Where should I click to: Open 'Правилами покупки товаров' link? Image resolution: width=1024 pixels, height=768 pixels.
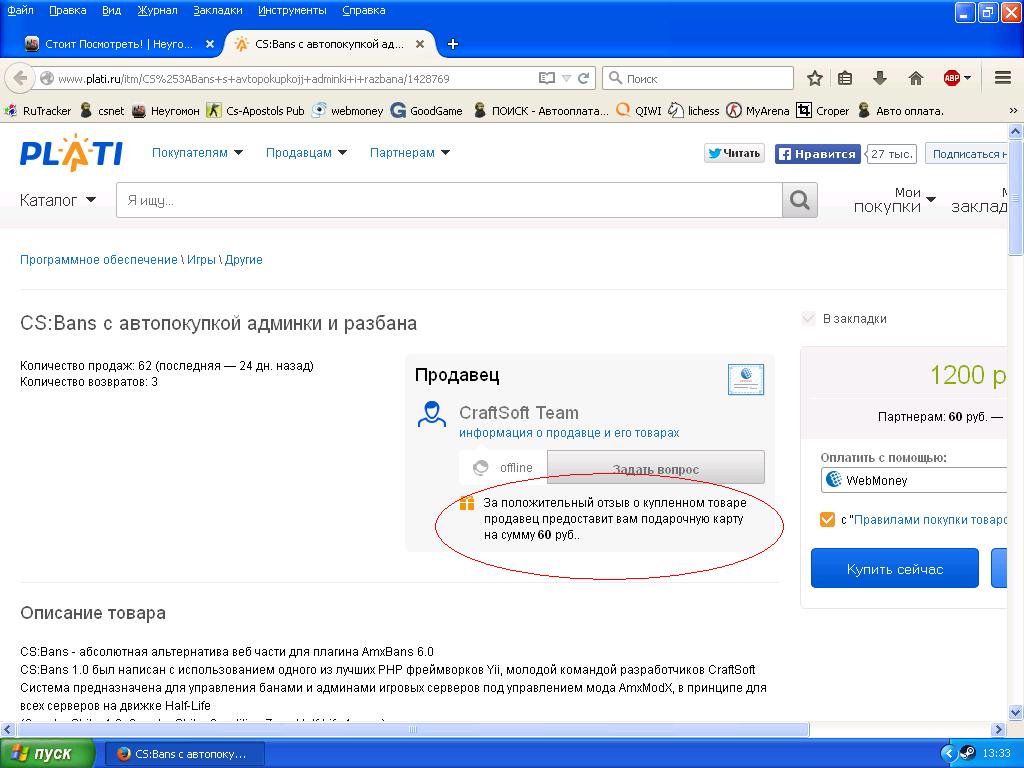click(x=931, y=520)
